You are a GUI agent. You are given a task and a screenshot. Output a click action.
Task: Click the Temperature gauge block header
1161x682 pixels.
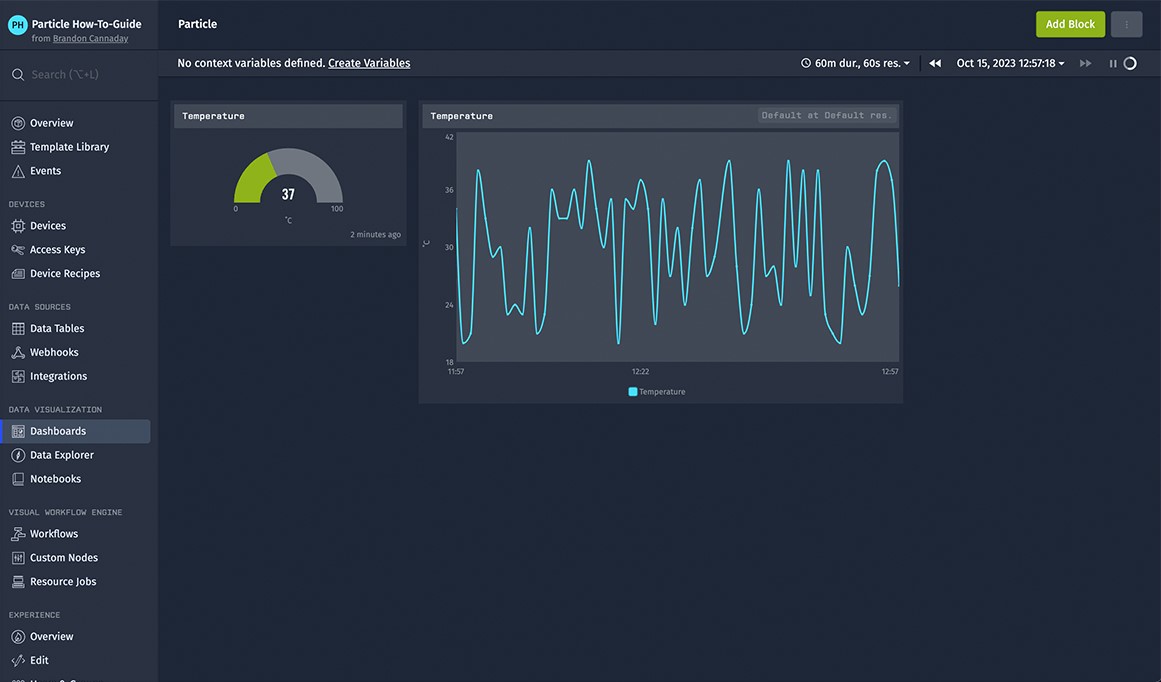(288, 116)
